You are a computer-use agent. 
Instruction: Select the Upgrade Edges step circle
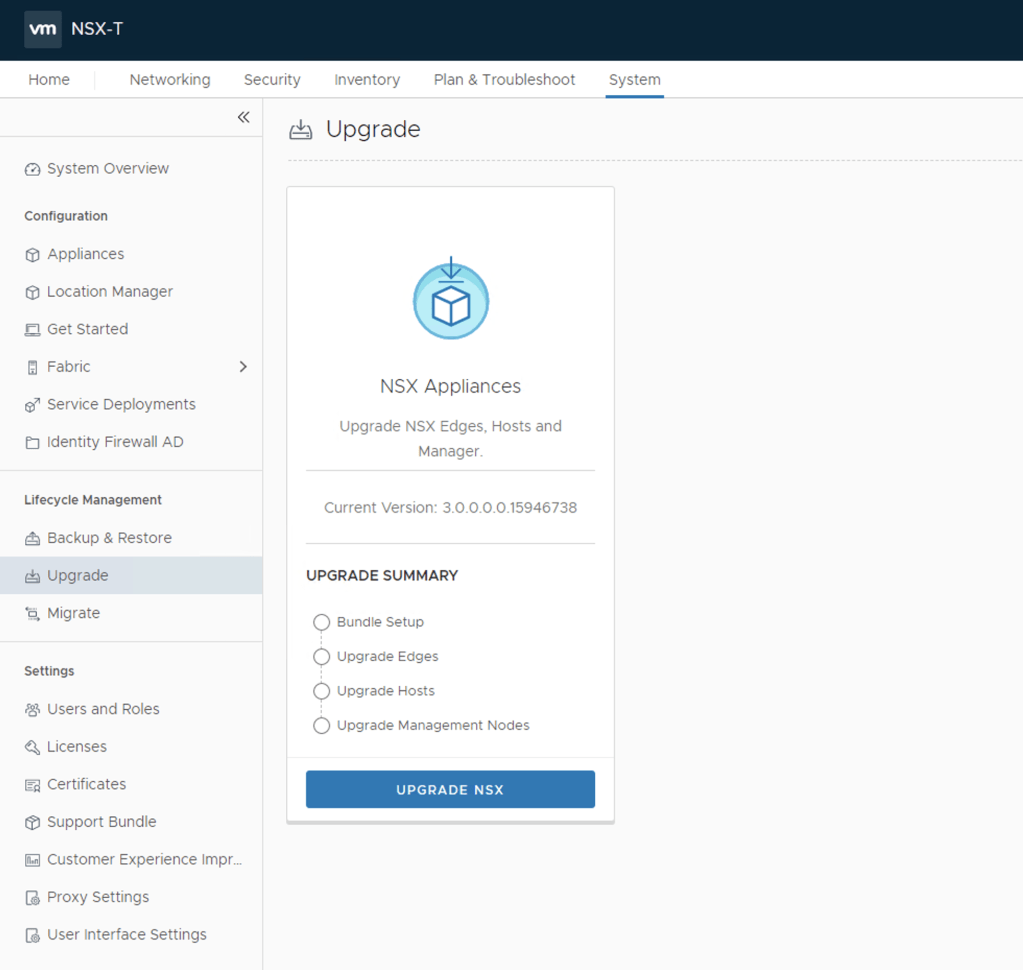(x=321, y=657)
